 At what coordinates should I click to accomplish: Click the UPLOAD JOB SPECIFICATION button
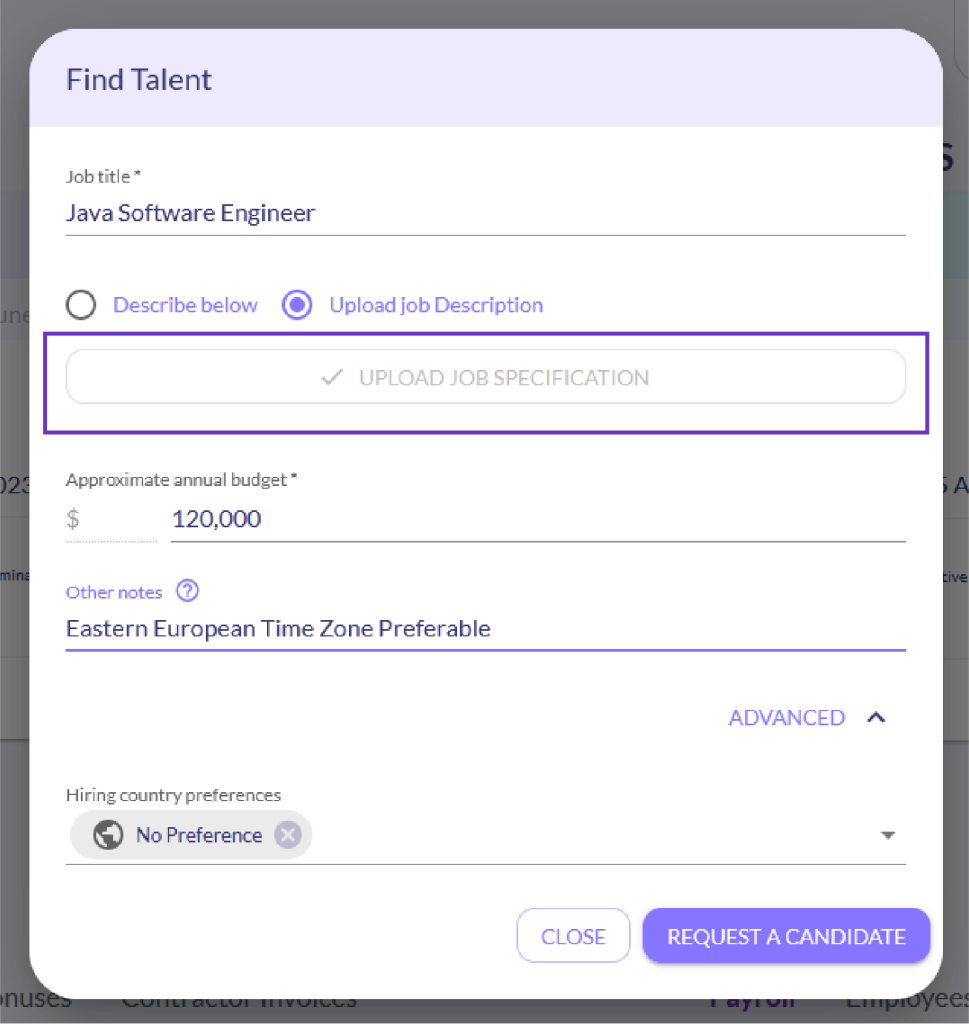(x=487, y=377)
